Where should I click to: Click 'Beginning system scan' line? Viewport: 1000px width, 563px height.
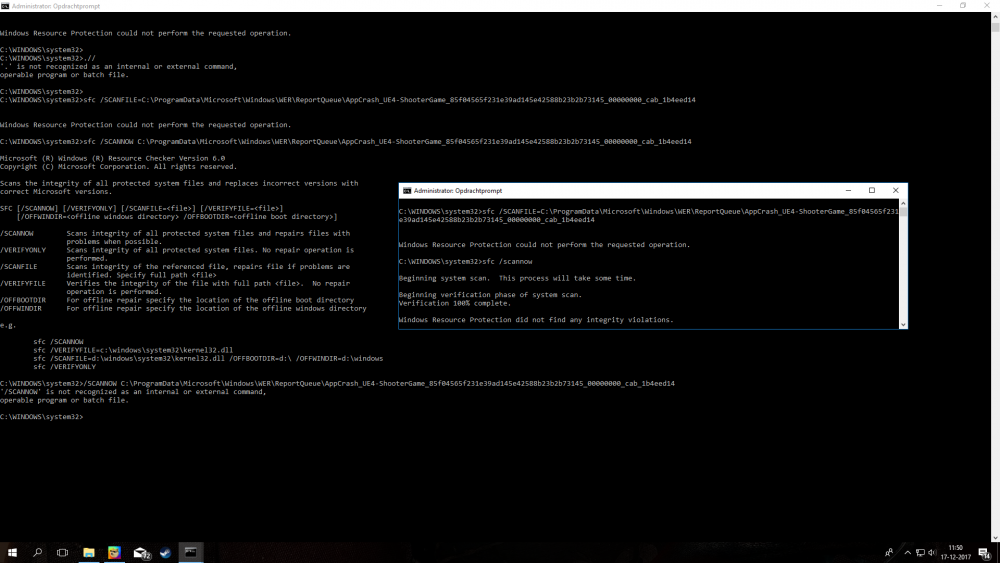click(x=517, y=278)
